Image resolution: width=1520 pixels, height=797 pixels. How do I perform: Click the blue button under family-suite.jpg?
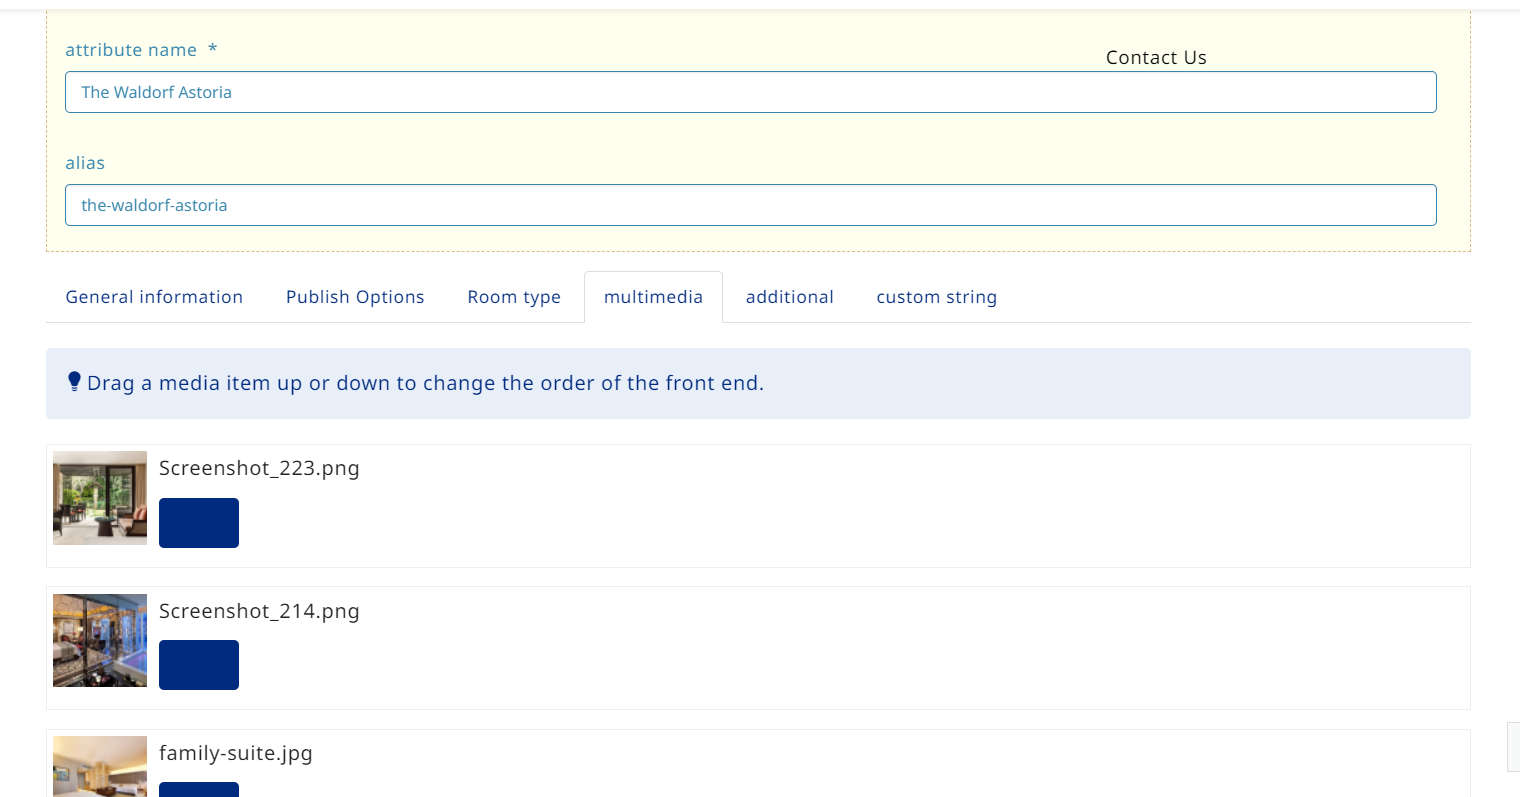click(x=198, y=789)
